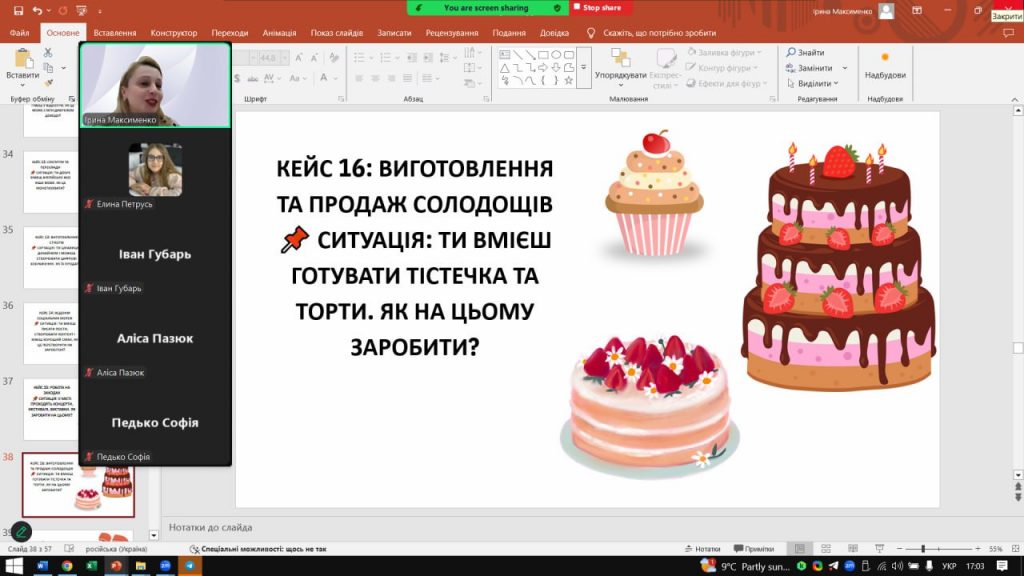Viewport: 1024px width, 576px height.
Task: Expand the Replace (Замінити) dropdown arrow
Action: (x=847, y=68)
